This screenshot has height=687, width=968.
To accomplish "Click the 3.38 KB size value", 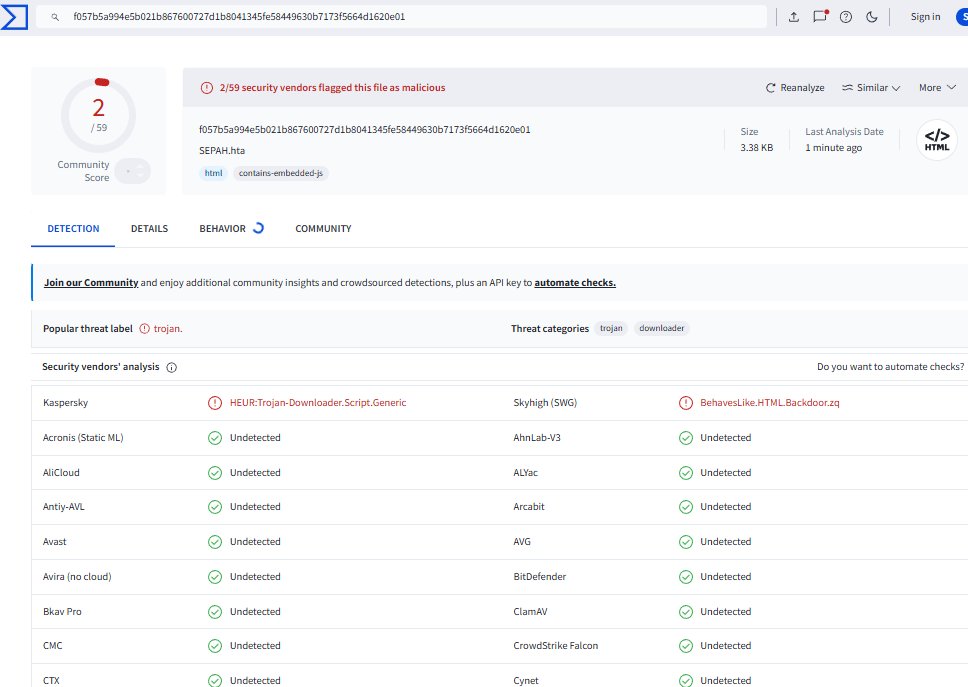I will [x=756, y=148].
